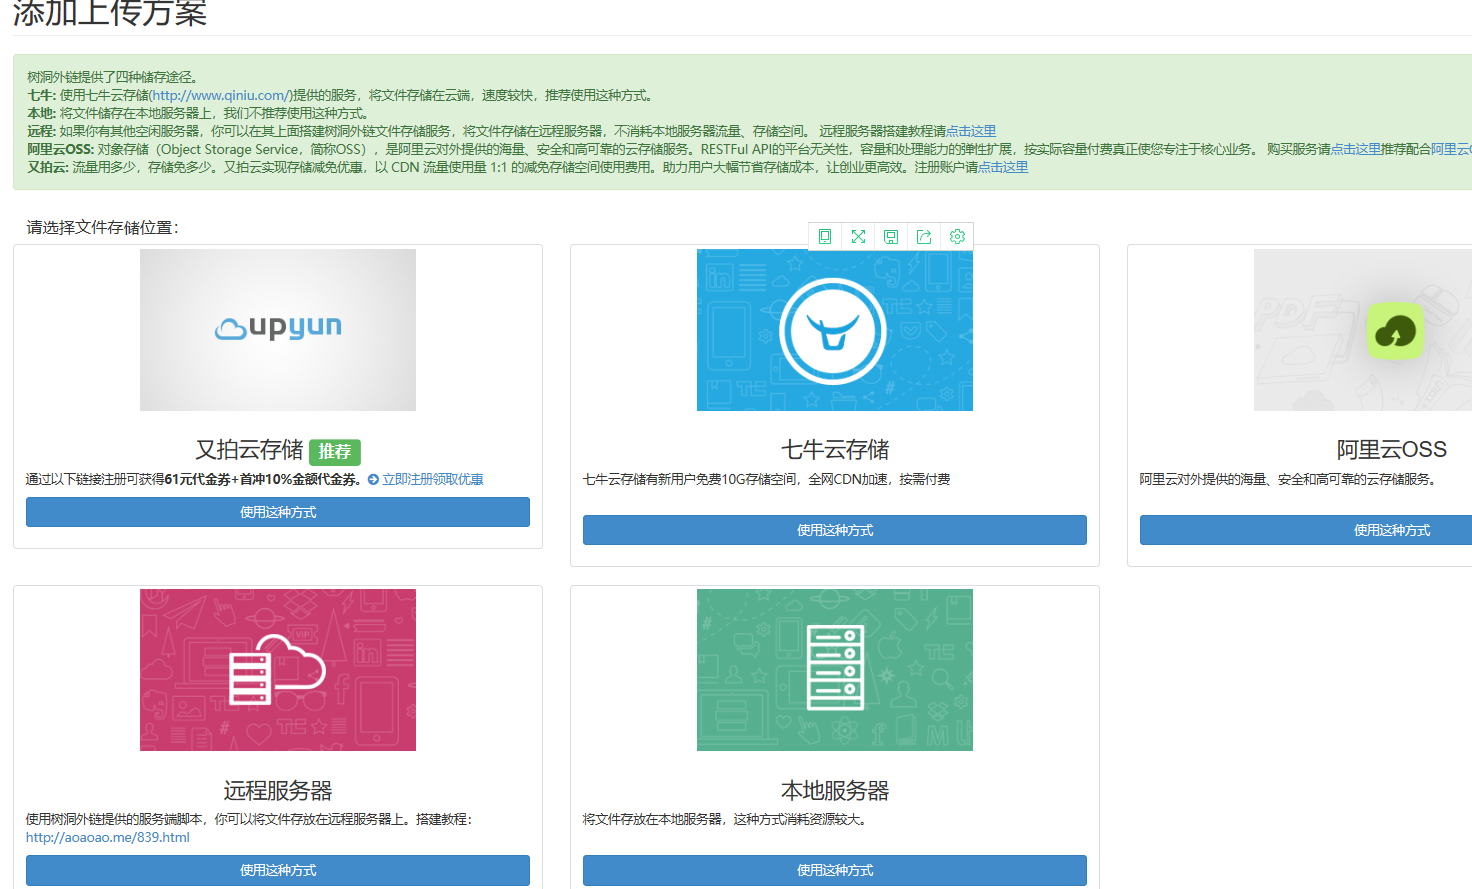Visit the www.qiniu.com link in notice
The height and width of the screenshot is (889, 1472).
[220, 96]
